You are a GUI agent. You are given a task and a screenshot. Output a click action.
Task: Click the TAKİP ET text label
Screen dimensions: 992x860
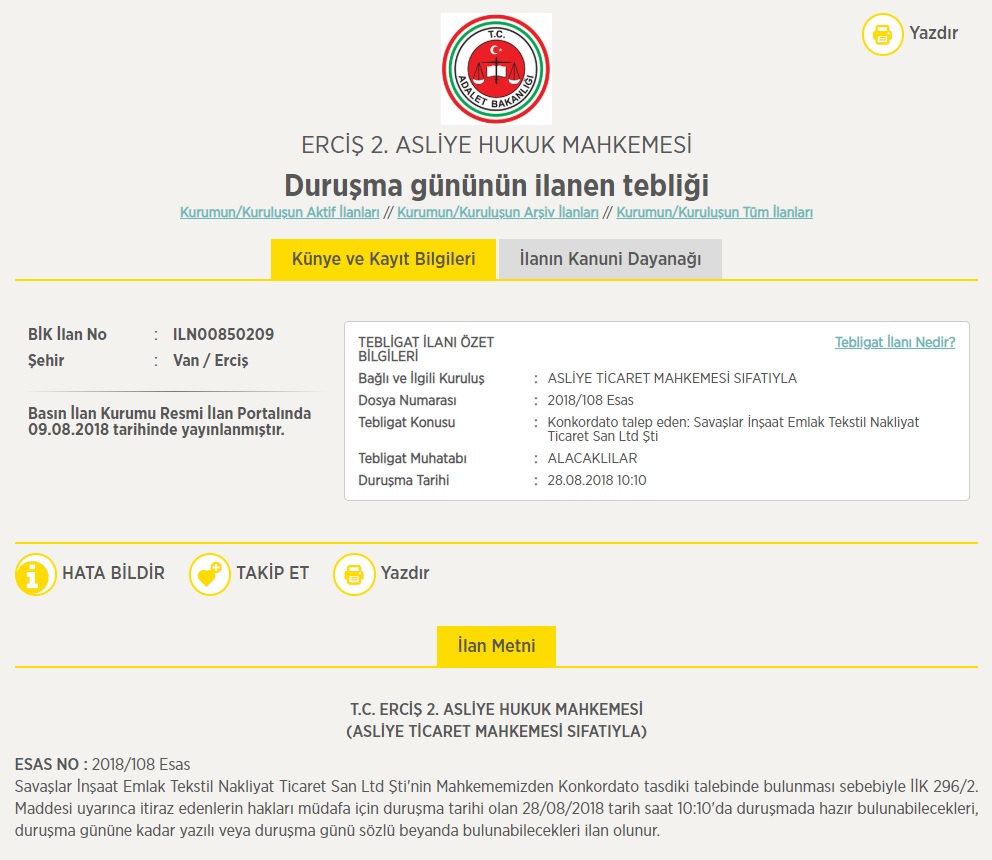click(x=272, y=574)
